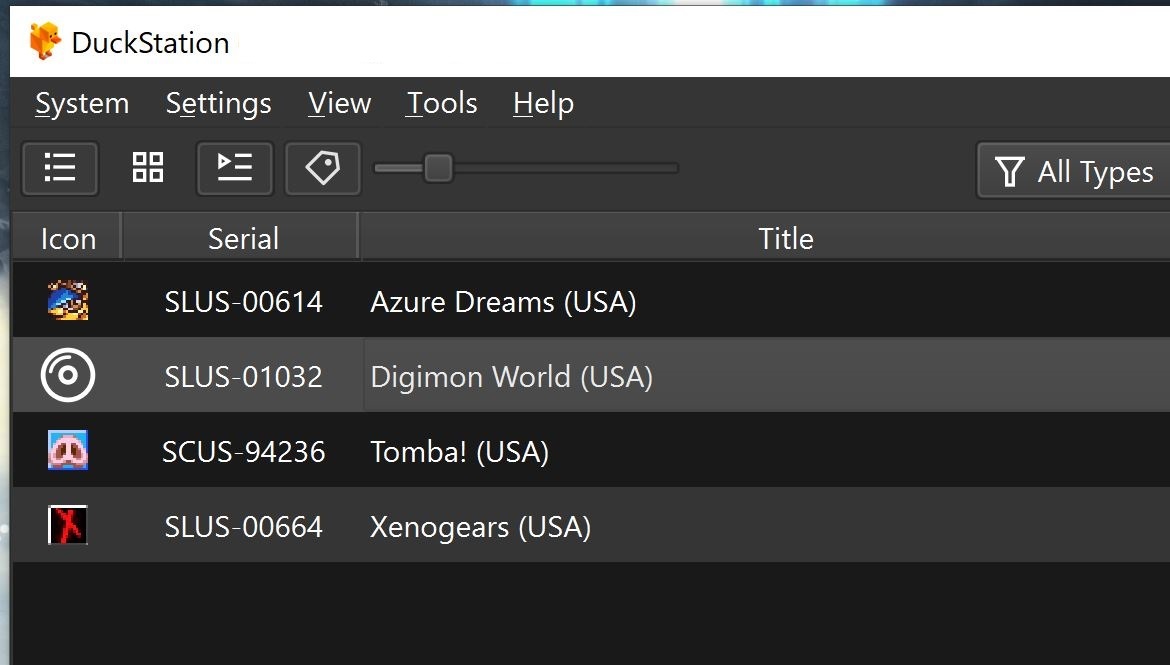Screen dimensions: 1170x665
Task: Open the Tools menu
Action: [442, 103]
